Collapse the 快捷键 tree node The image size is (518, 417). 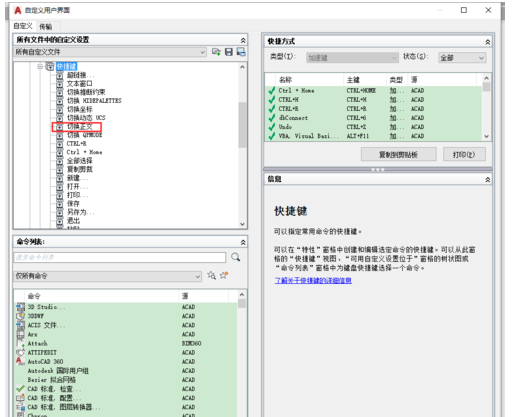(40, 66)
